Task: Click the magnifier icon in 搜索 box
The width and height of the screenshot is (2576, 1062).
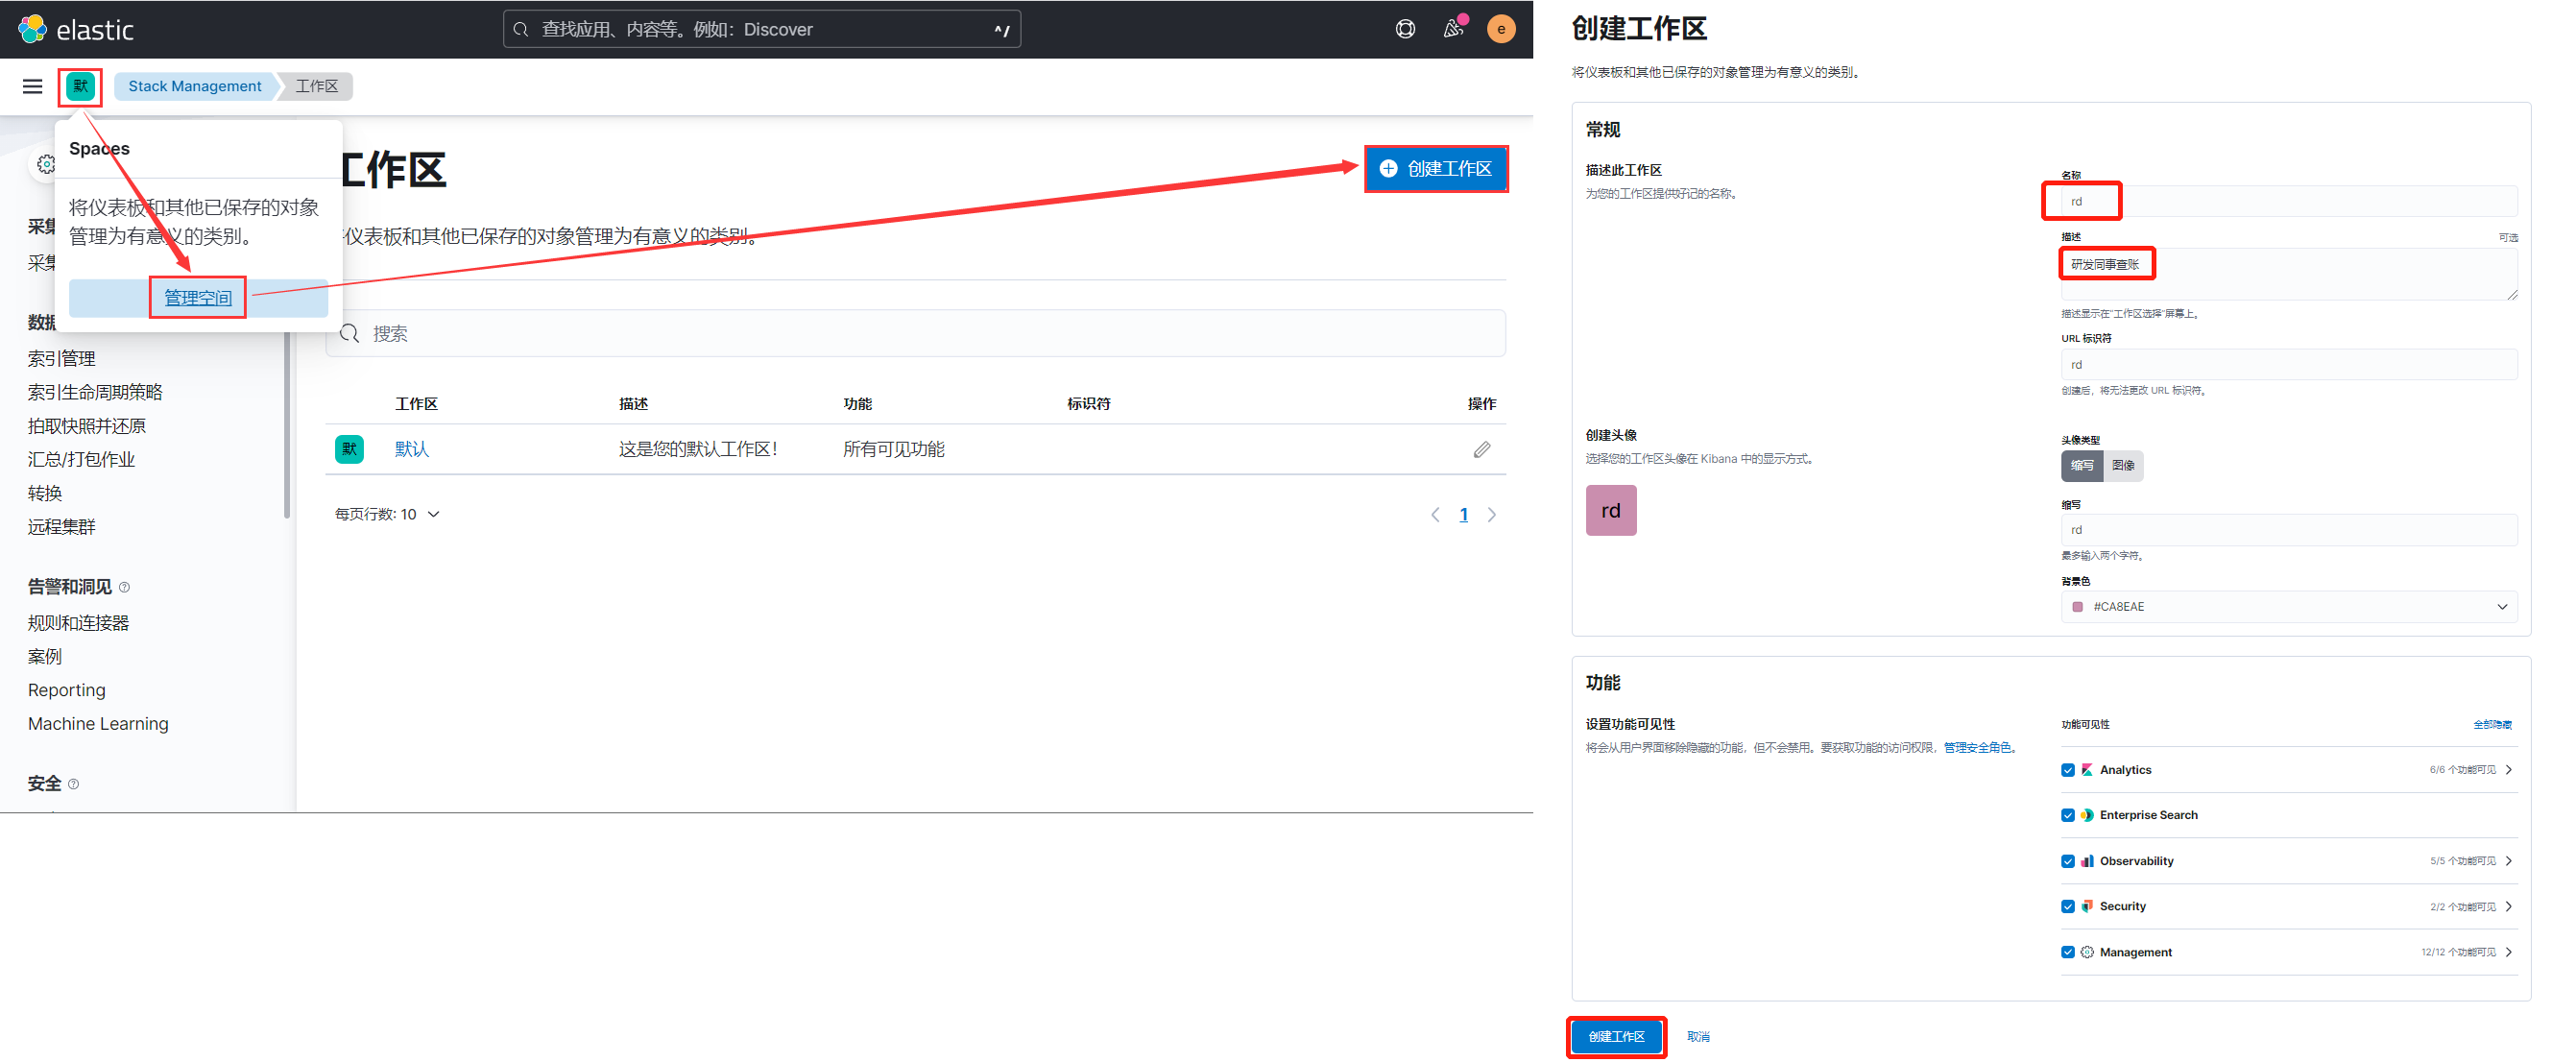Action: pos(349,333)
